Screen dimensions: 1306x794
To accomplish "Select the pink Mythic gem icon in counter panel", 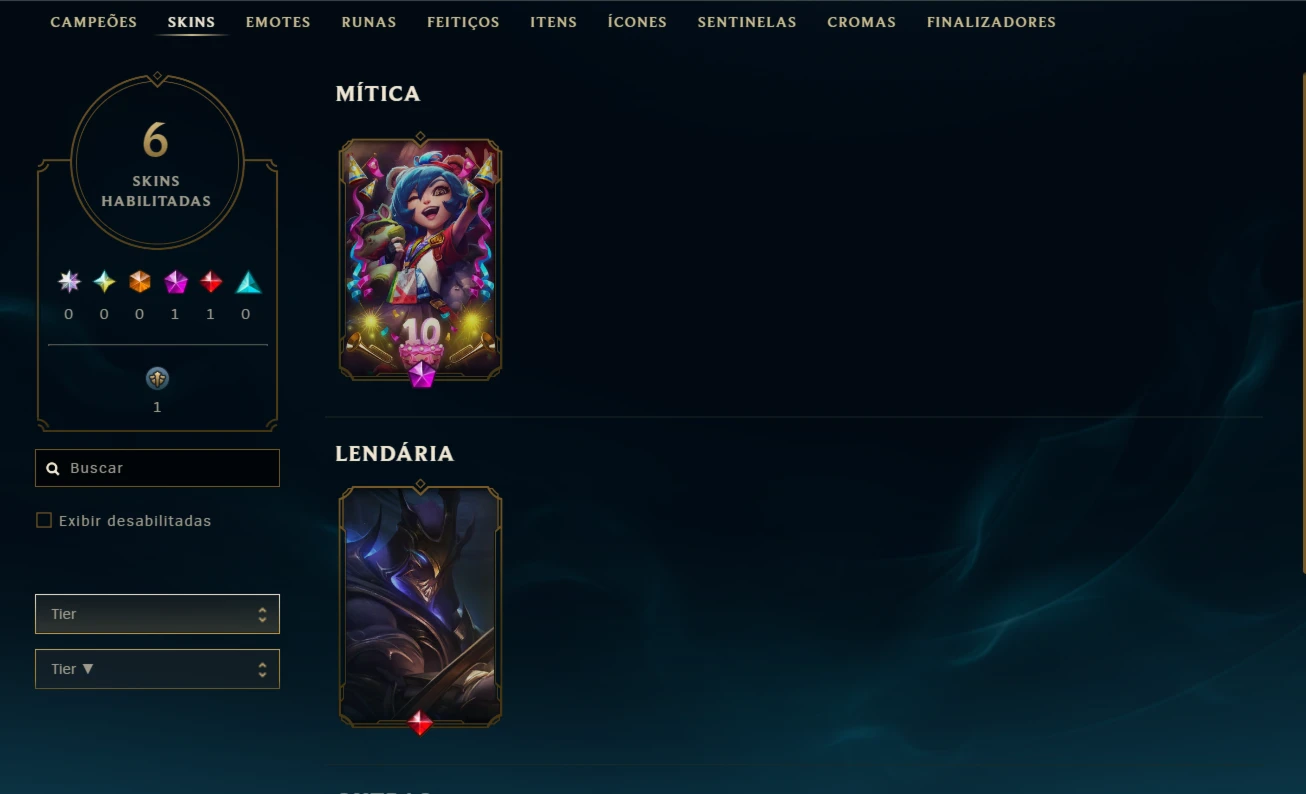I will [x=176, y=282].
